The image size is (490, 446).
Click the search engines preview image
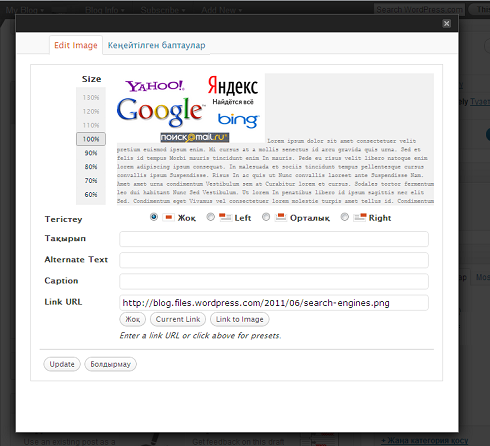click(190, 108)
